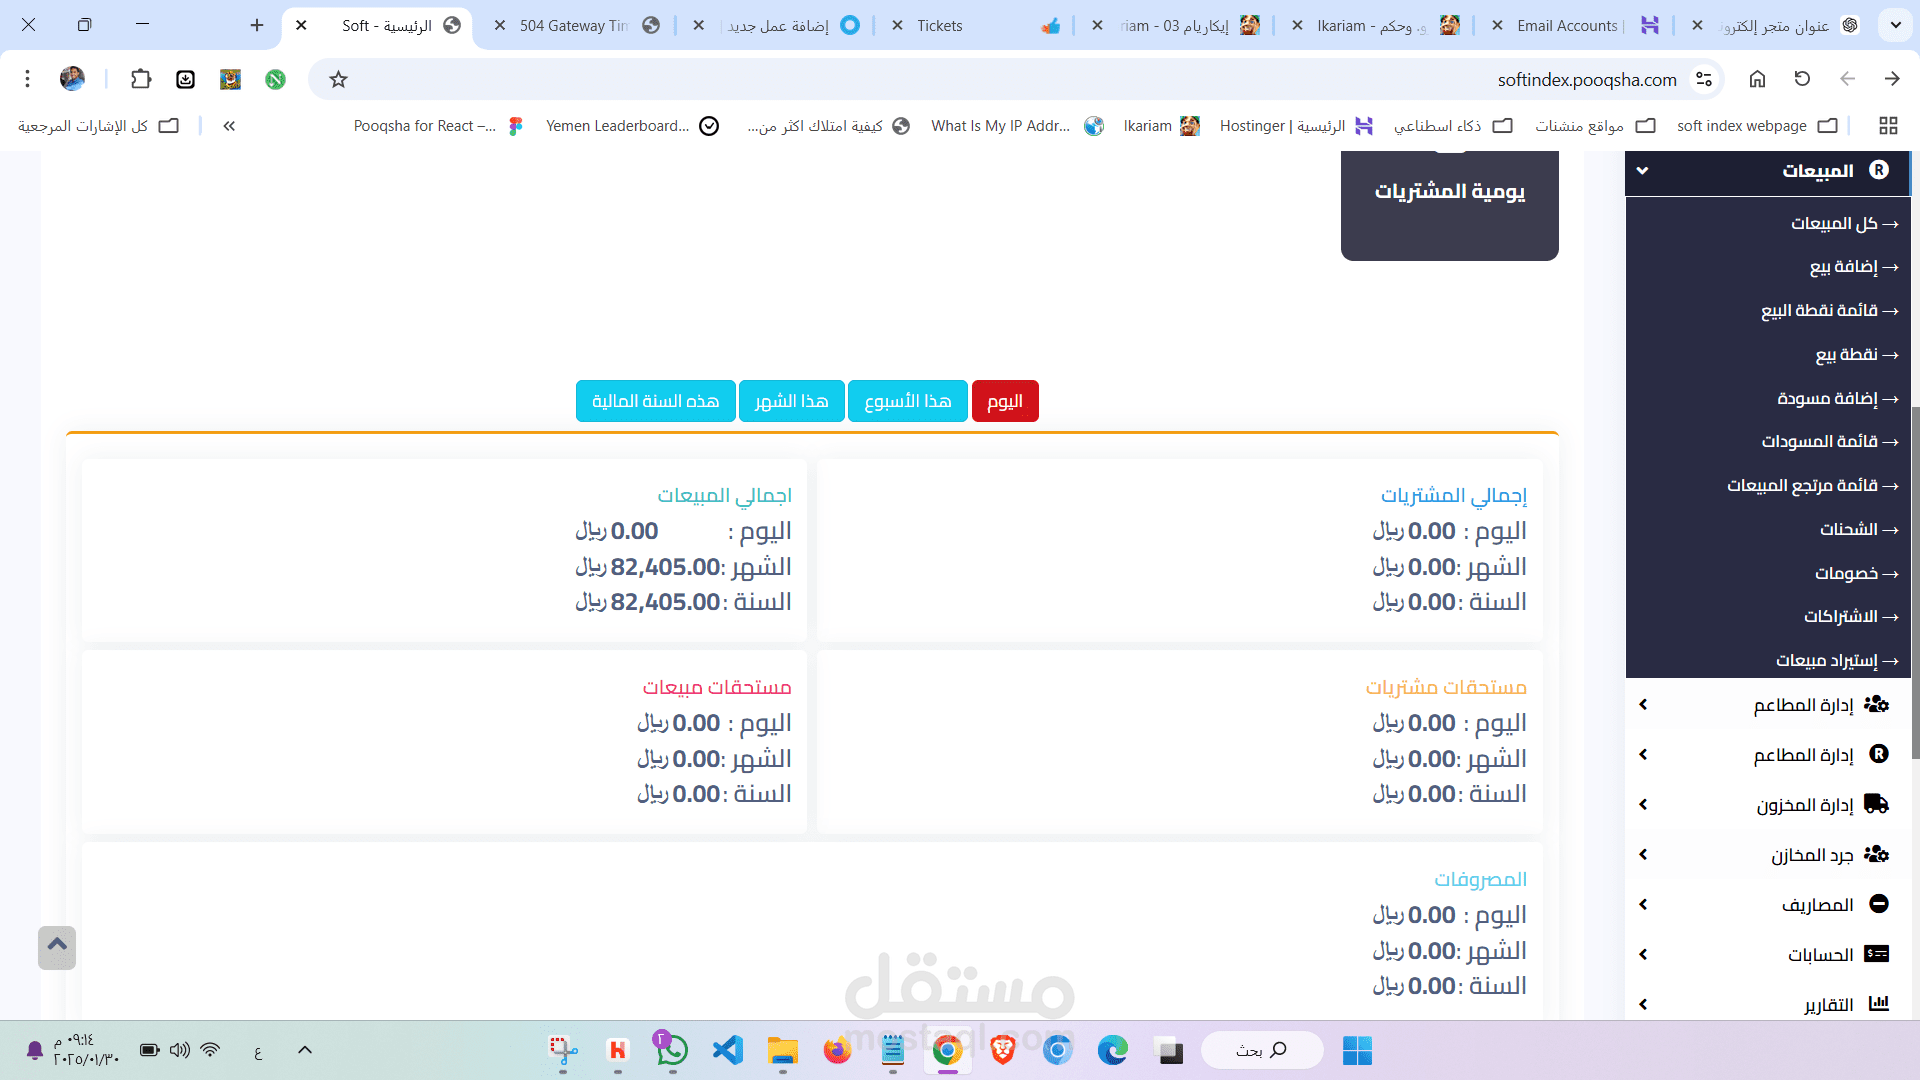Switch to the Tickets browser tab

[939, 26]
